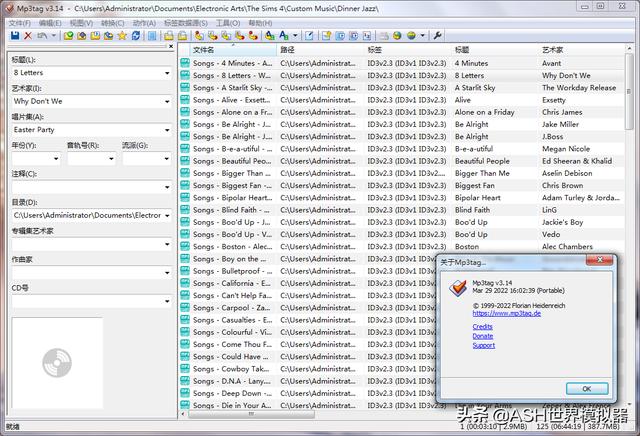Screen dimensions: 640x436
Task: Open the 编辑(E) menu
Action: coord(50,23)
